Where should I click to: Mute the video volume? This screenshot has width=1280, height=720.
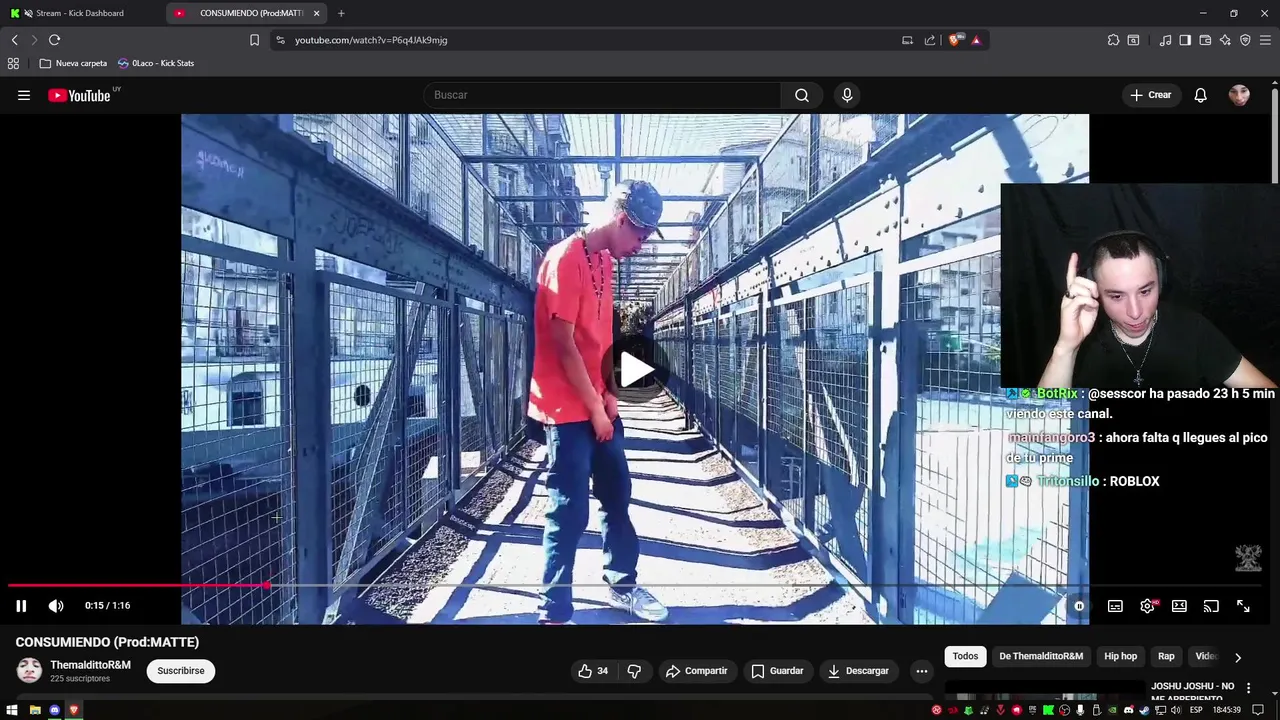56,605
